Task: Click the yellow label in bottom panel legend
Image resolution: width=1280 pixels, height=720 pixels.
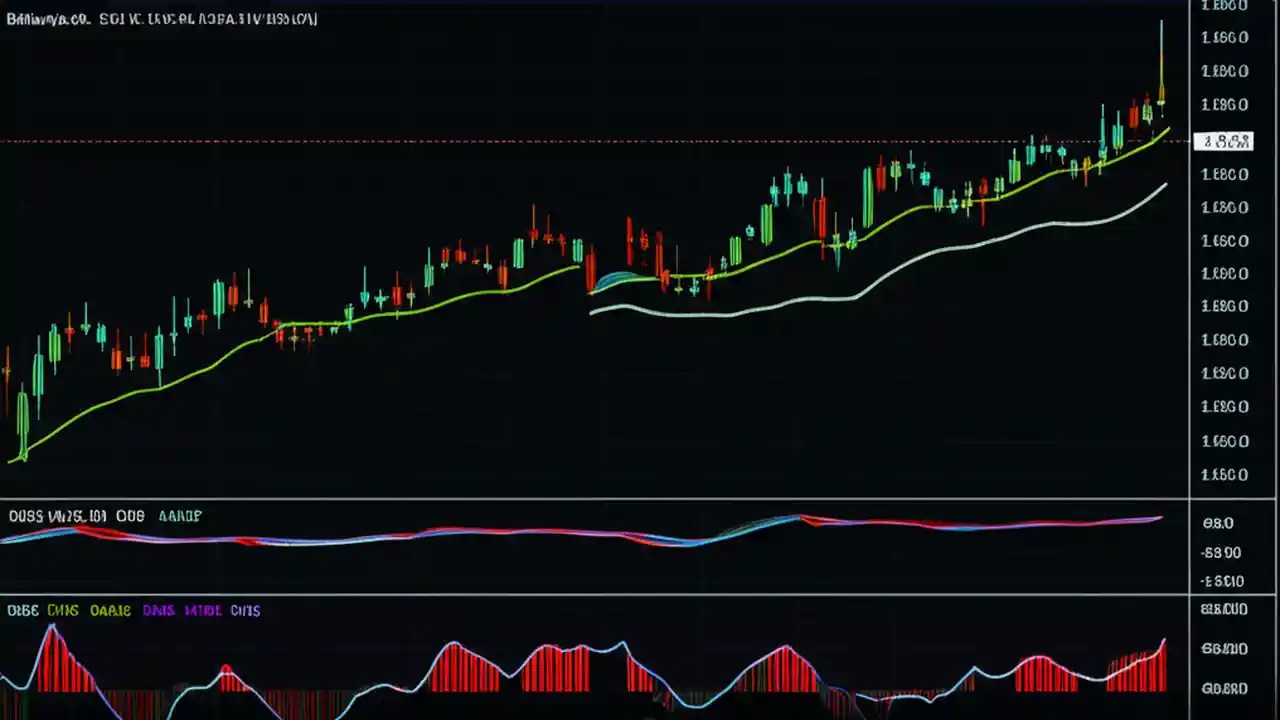Action: click(110, 610)
